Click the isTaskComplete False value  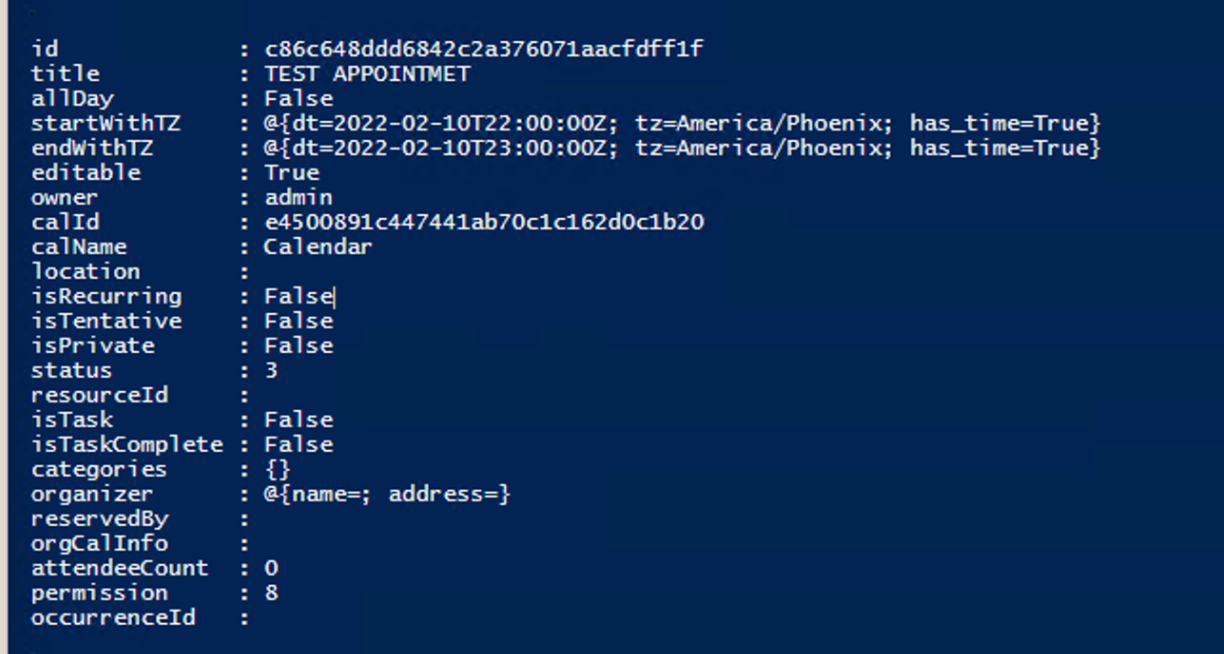coord(298,445)
